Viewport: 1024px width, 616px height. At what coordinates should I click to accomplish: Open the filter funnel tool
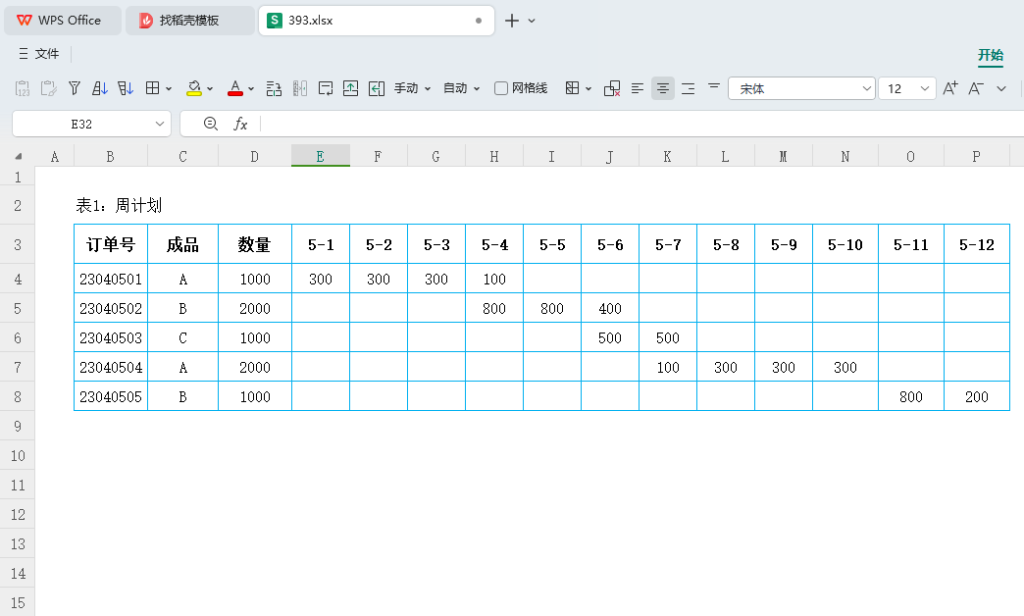tap(74, 88)
